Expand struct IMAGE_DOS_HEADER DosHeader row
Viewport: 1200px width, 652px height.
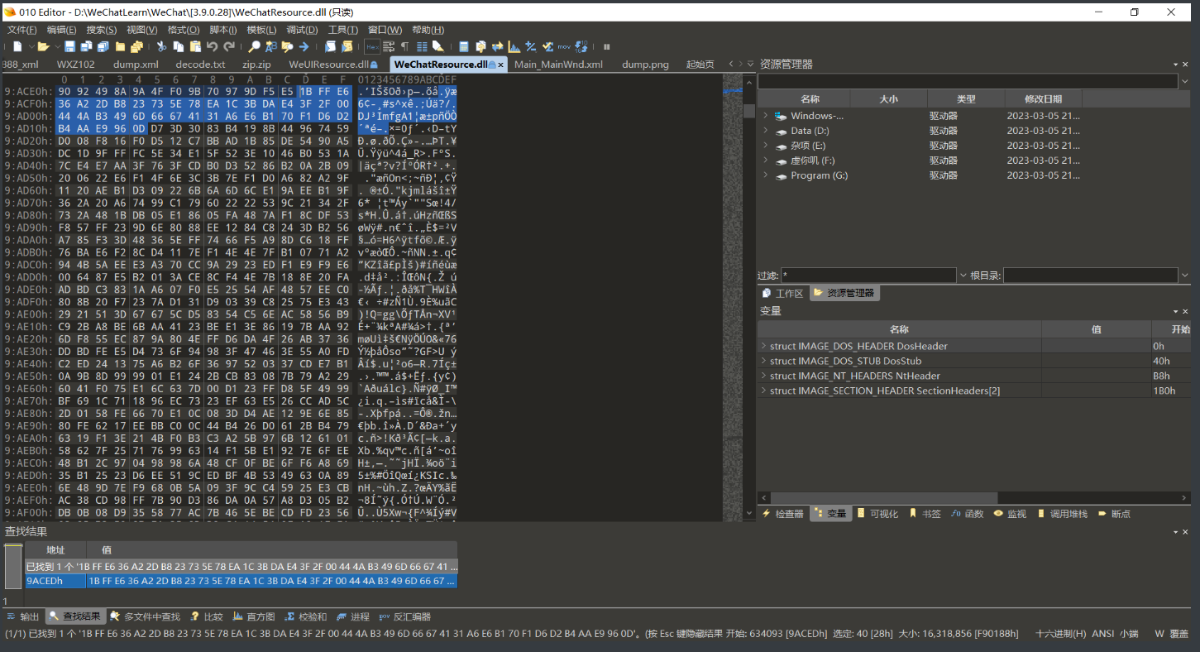[764, 346]
